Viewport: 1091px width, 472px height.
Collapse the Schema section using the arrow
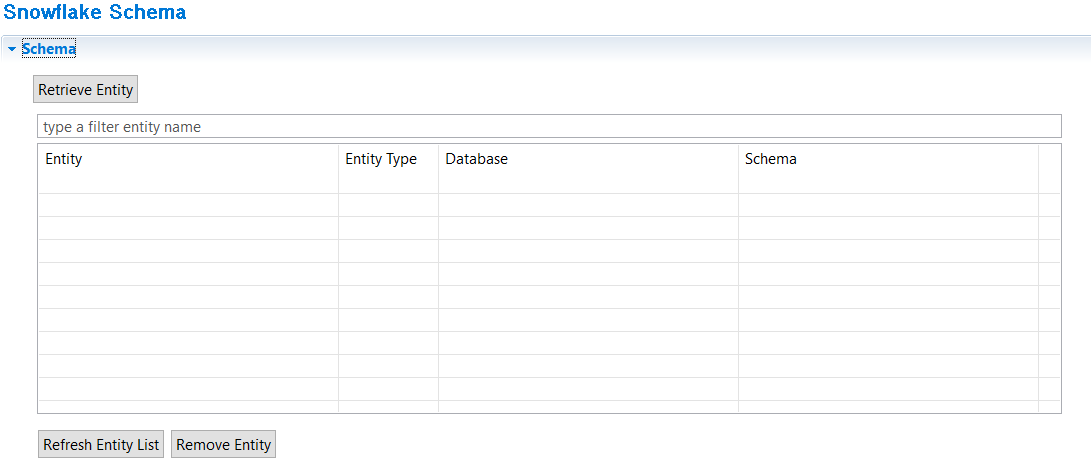(x=12, y=49)
